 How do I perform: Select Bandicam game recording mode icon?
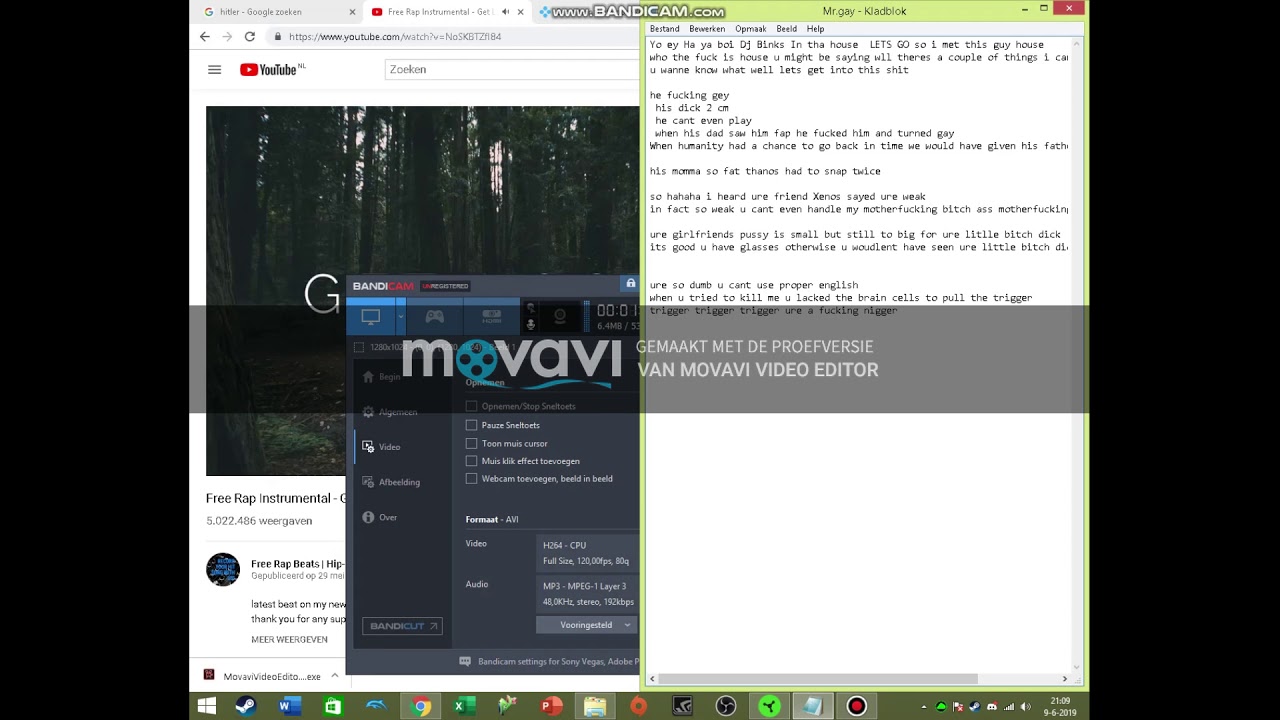(434, 317)
